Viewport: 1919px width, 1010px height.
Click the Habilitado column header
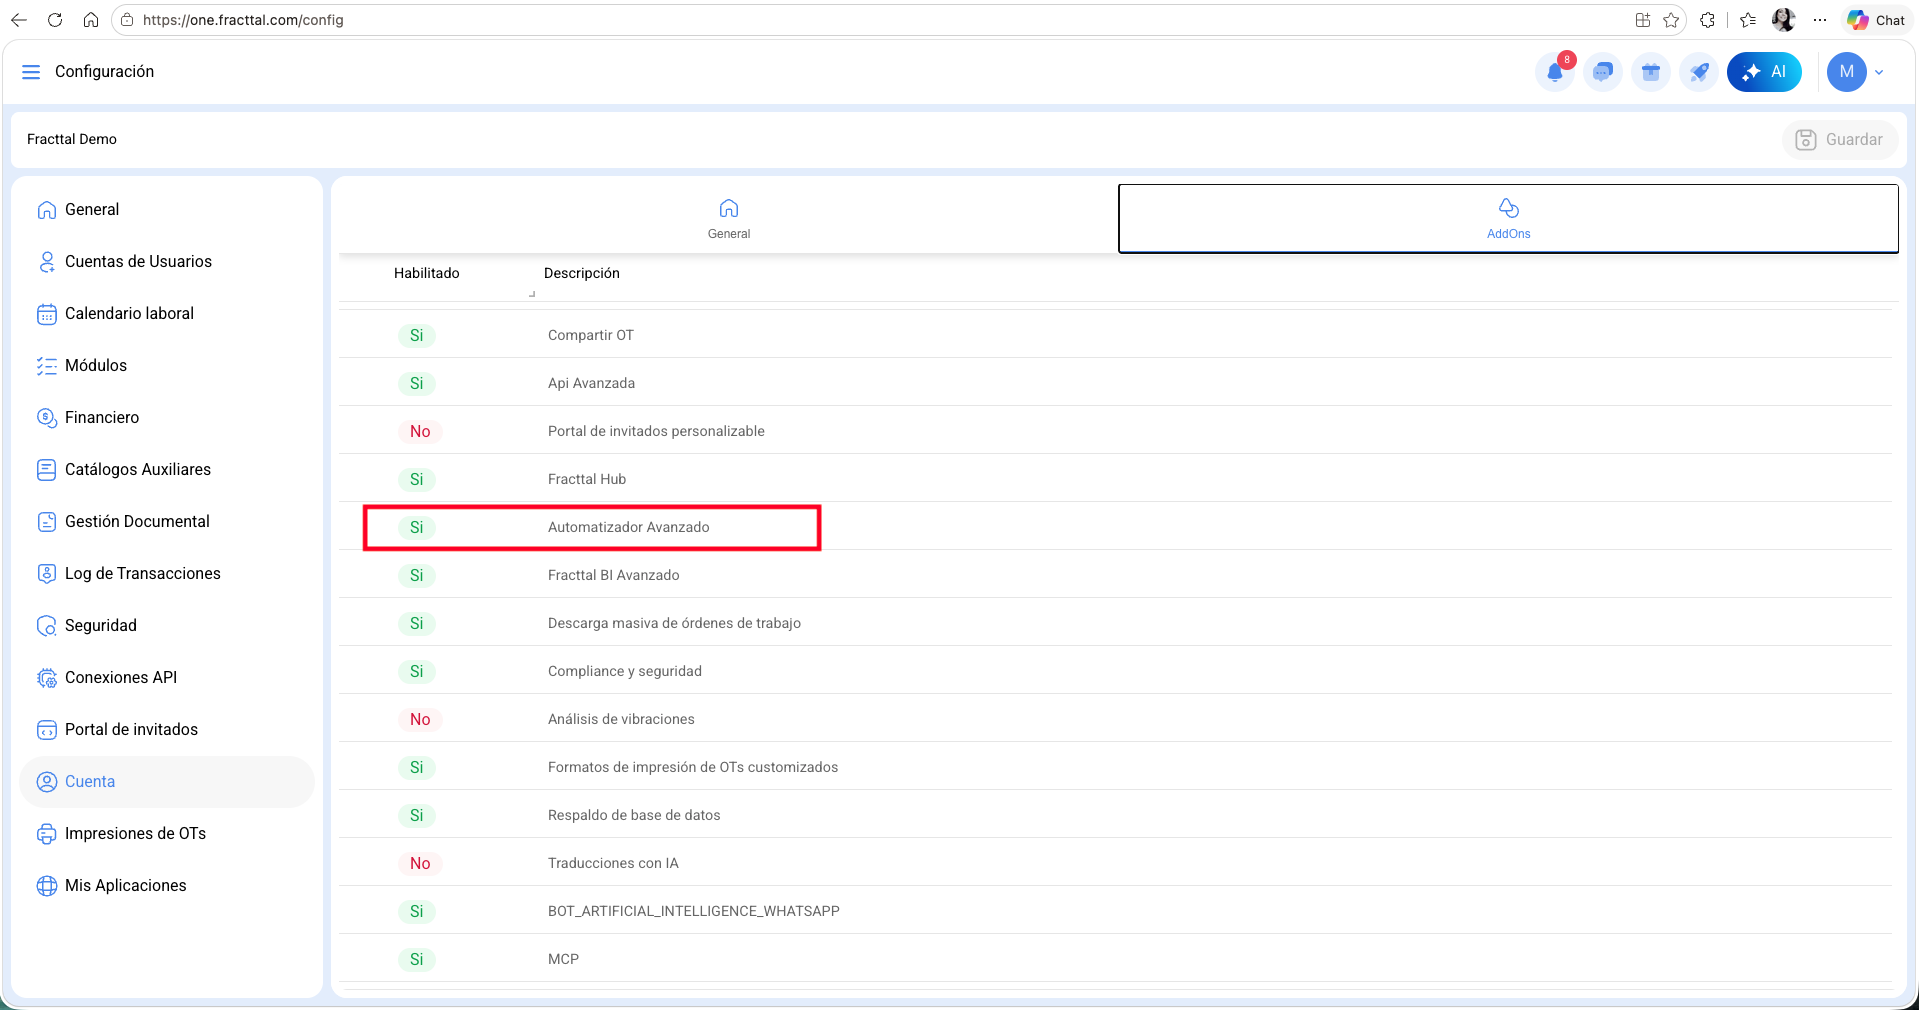point(427,274)
